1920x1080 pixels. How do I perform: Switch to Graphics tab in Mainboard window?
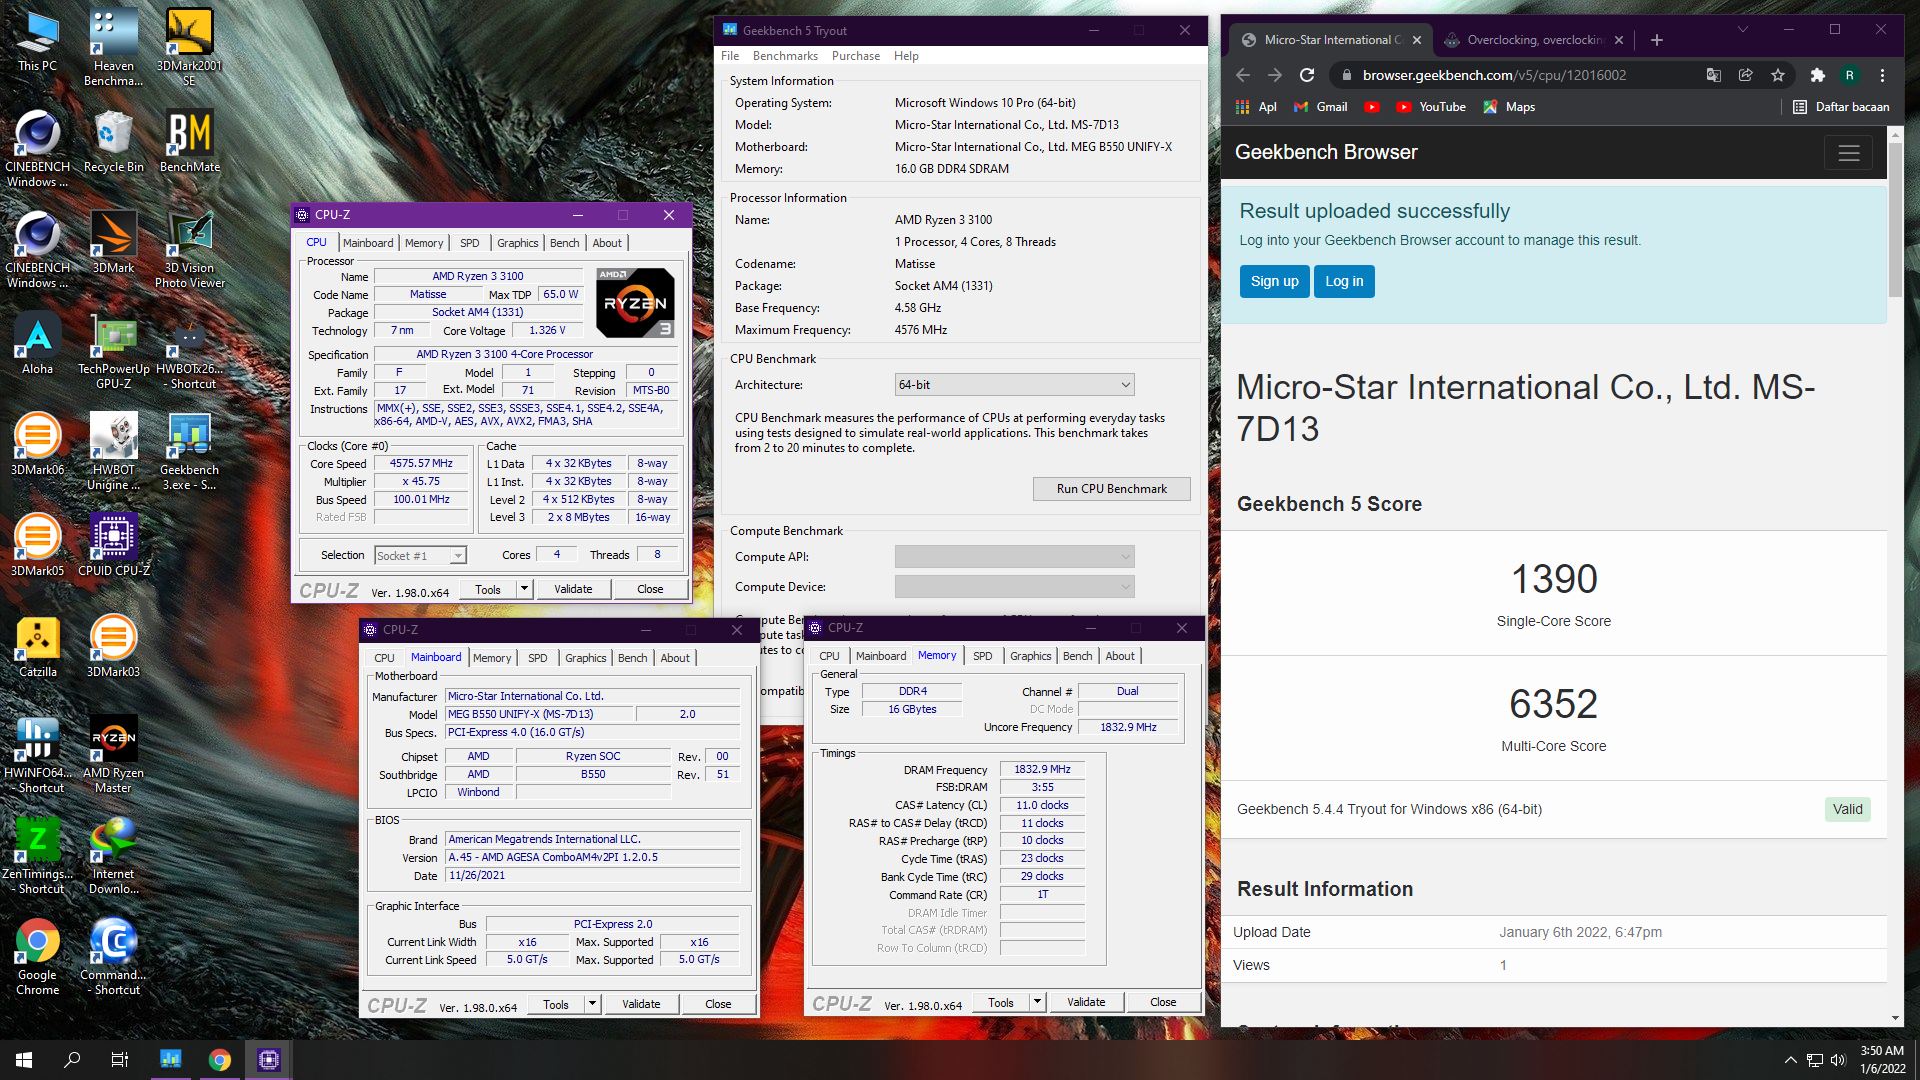click(x=585, y=658)
